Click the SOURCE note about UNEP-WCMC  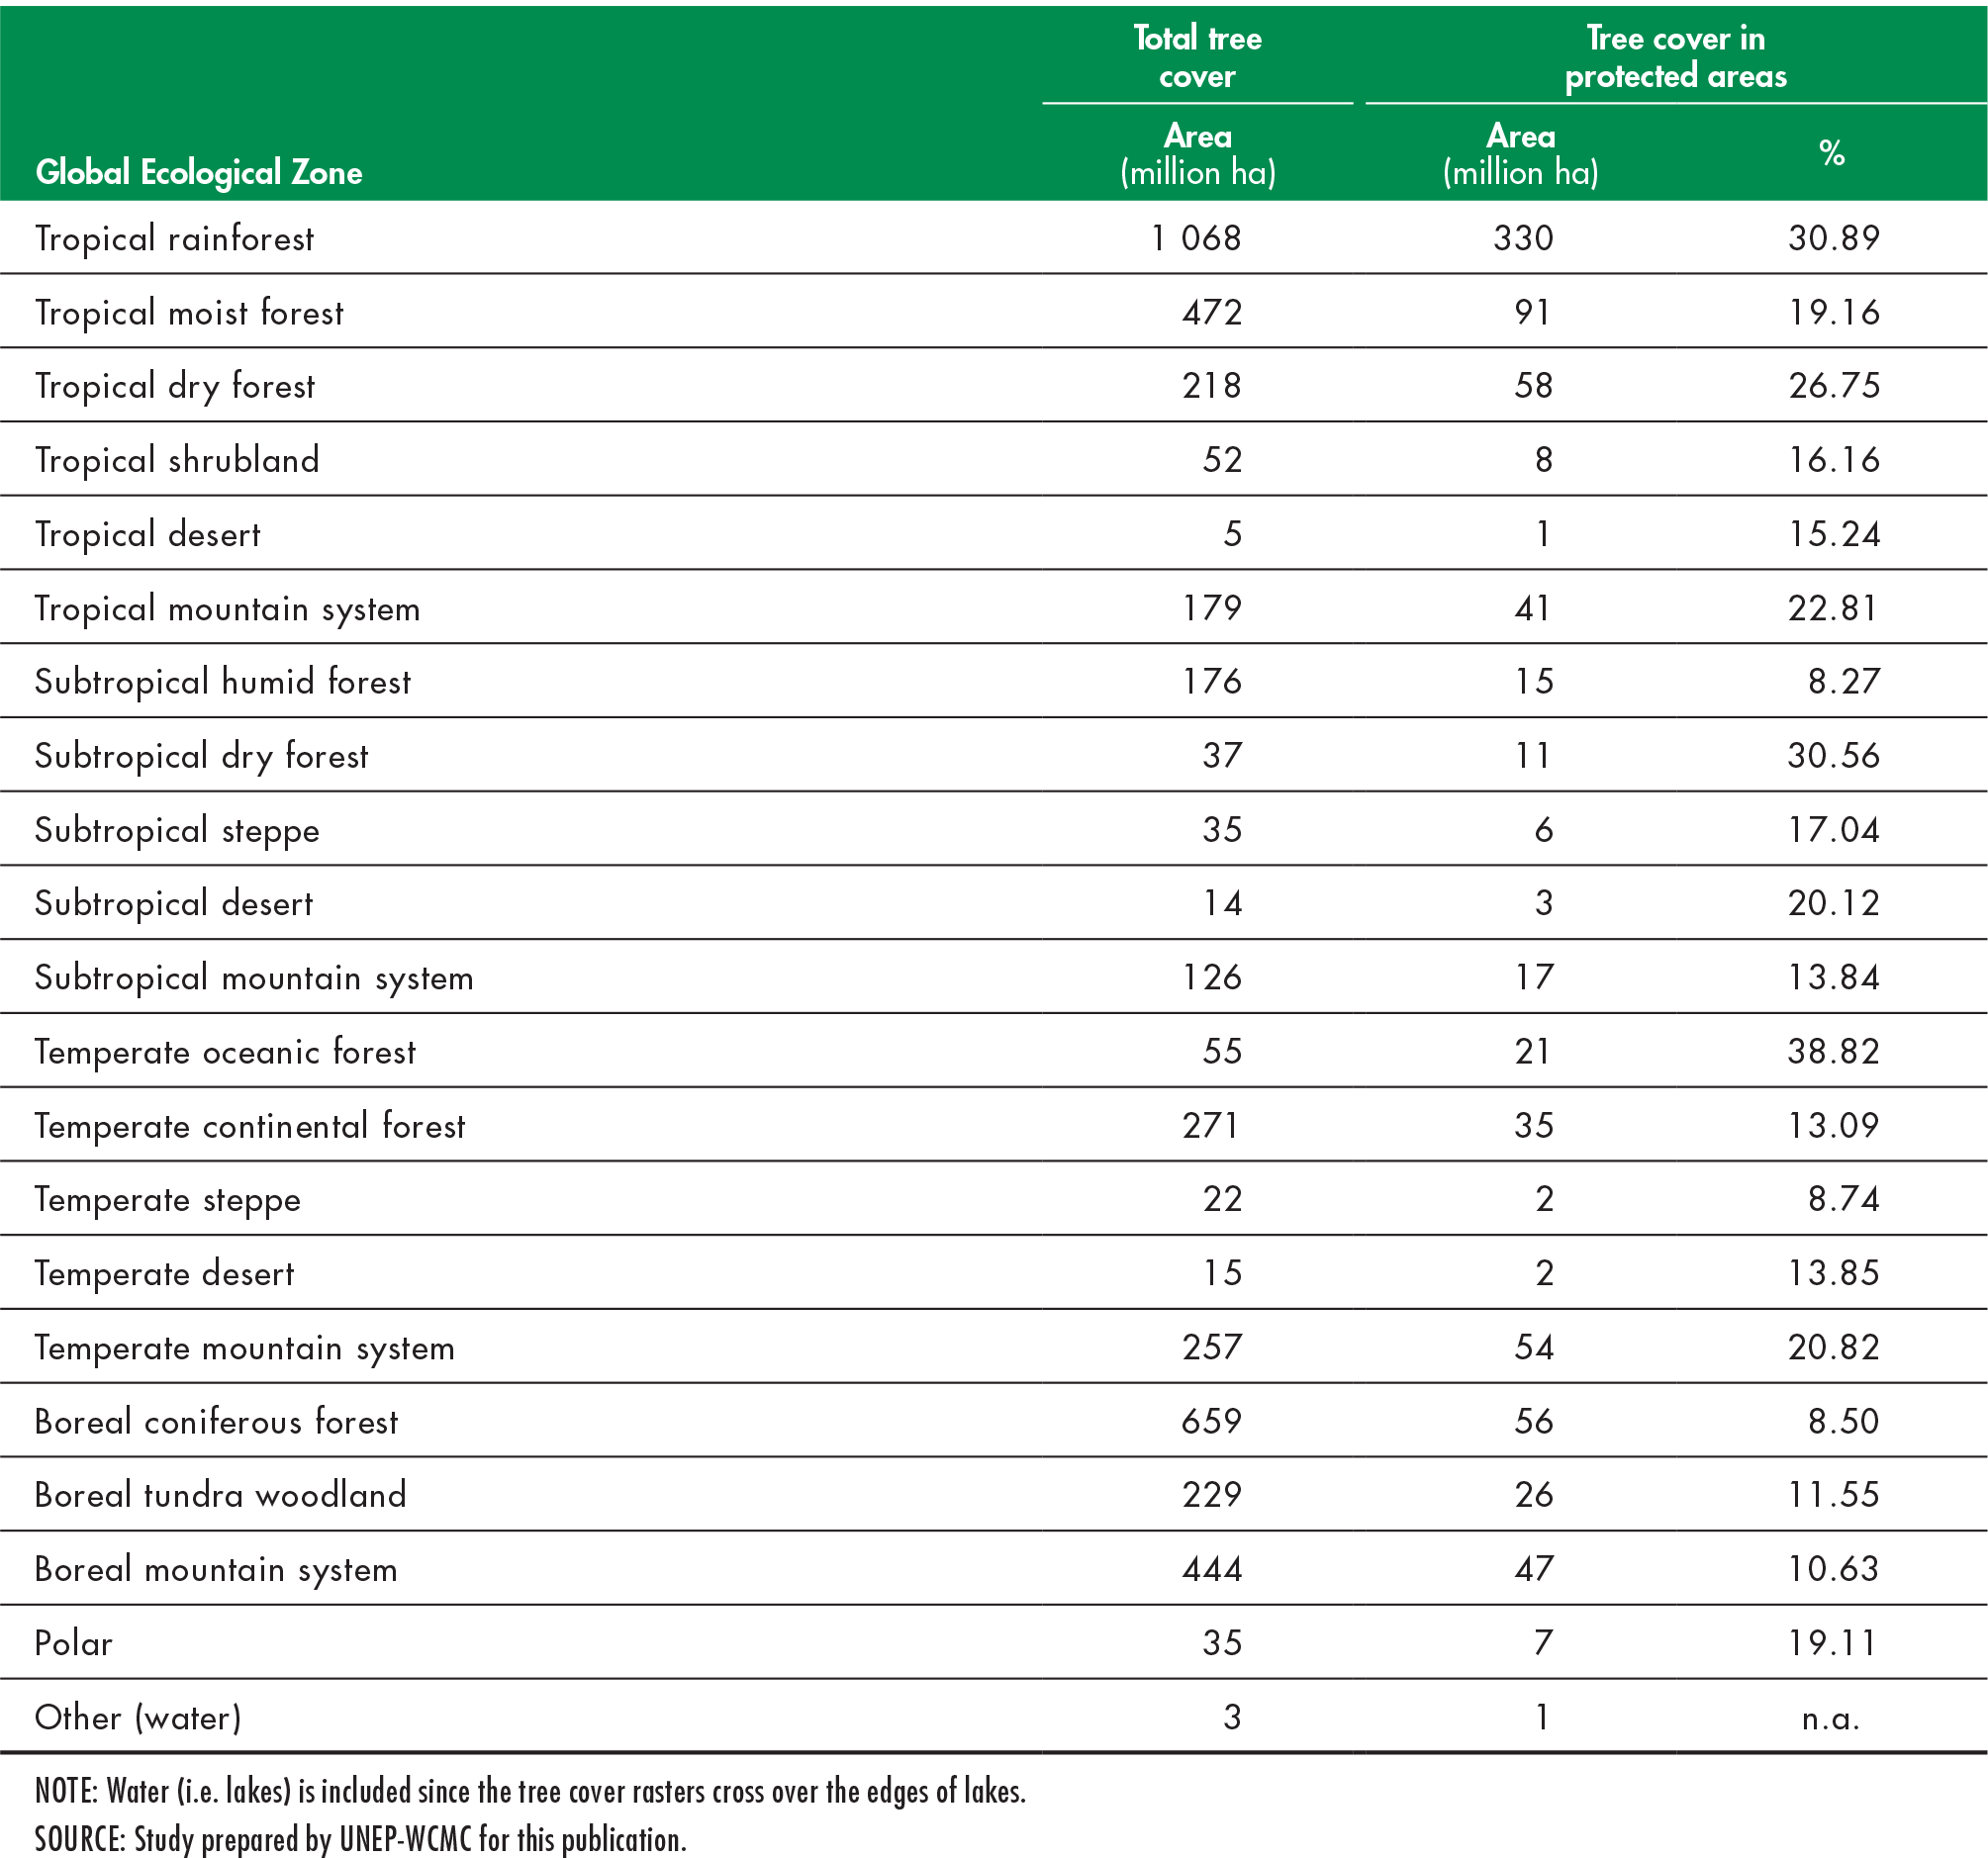(x=360, y=1838)
